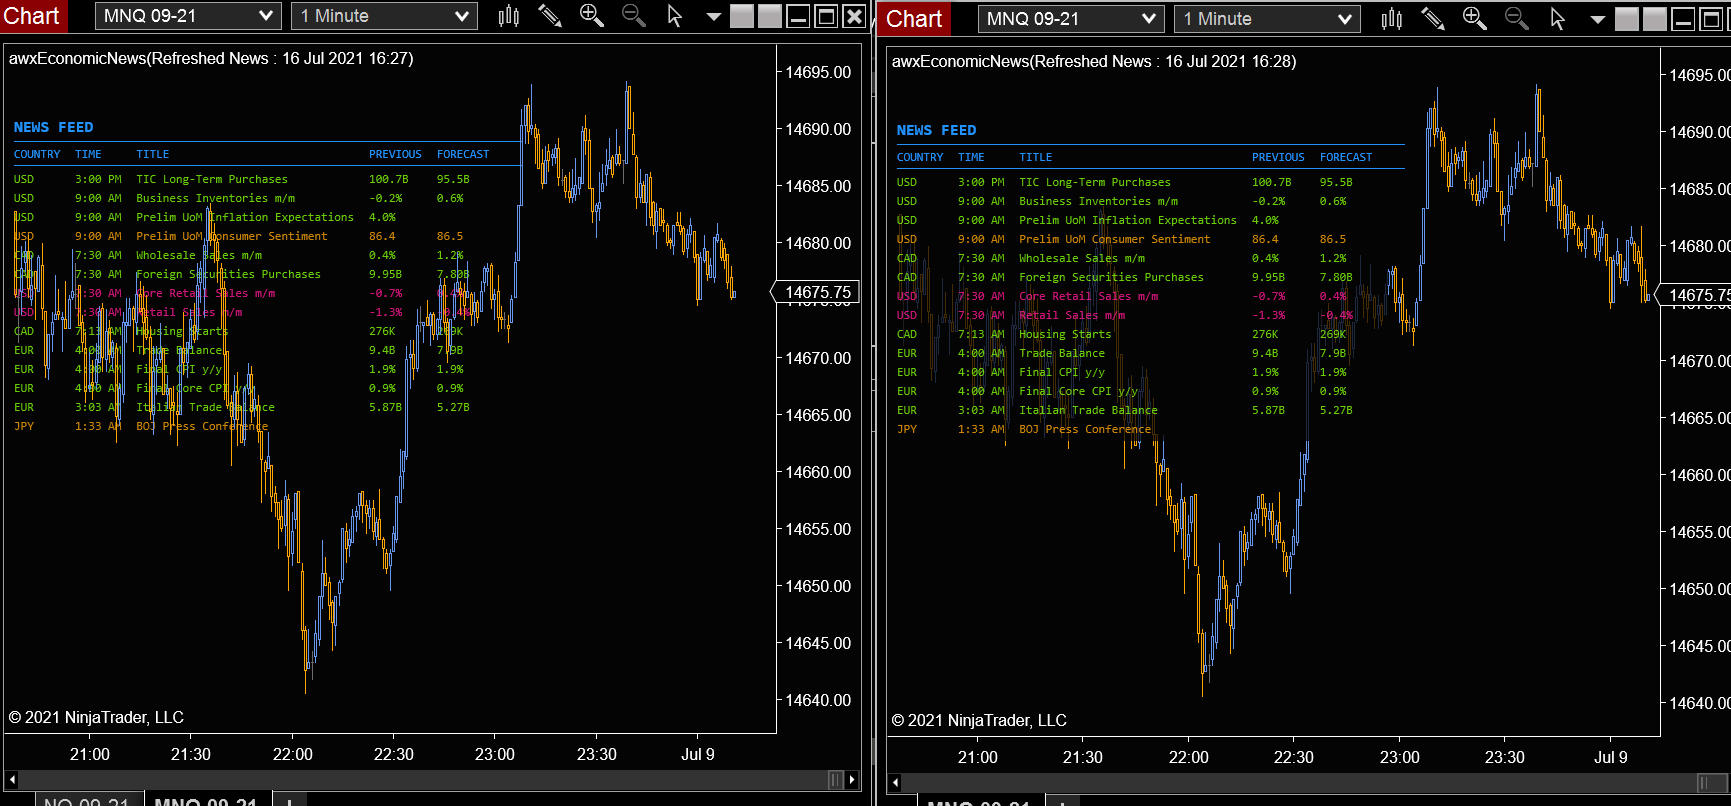Click the NEWS FEED heading in left chart
Viewport: 1731px width, 806px height.
[54, 127]
